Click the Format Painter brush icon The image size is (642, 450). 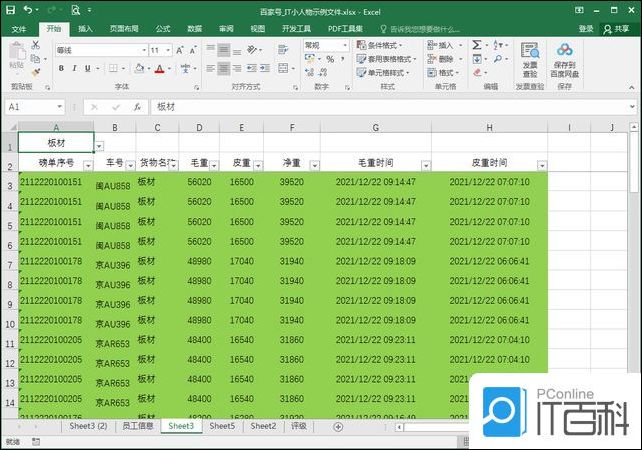(x=36, y=72)
